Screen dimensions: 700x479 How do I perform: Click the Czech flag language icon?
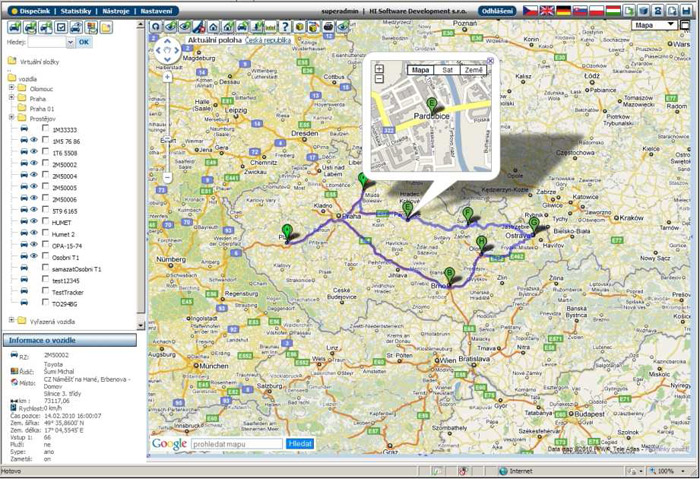(530, 10)
